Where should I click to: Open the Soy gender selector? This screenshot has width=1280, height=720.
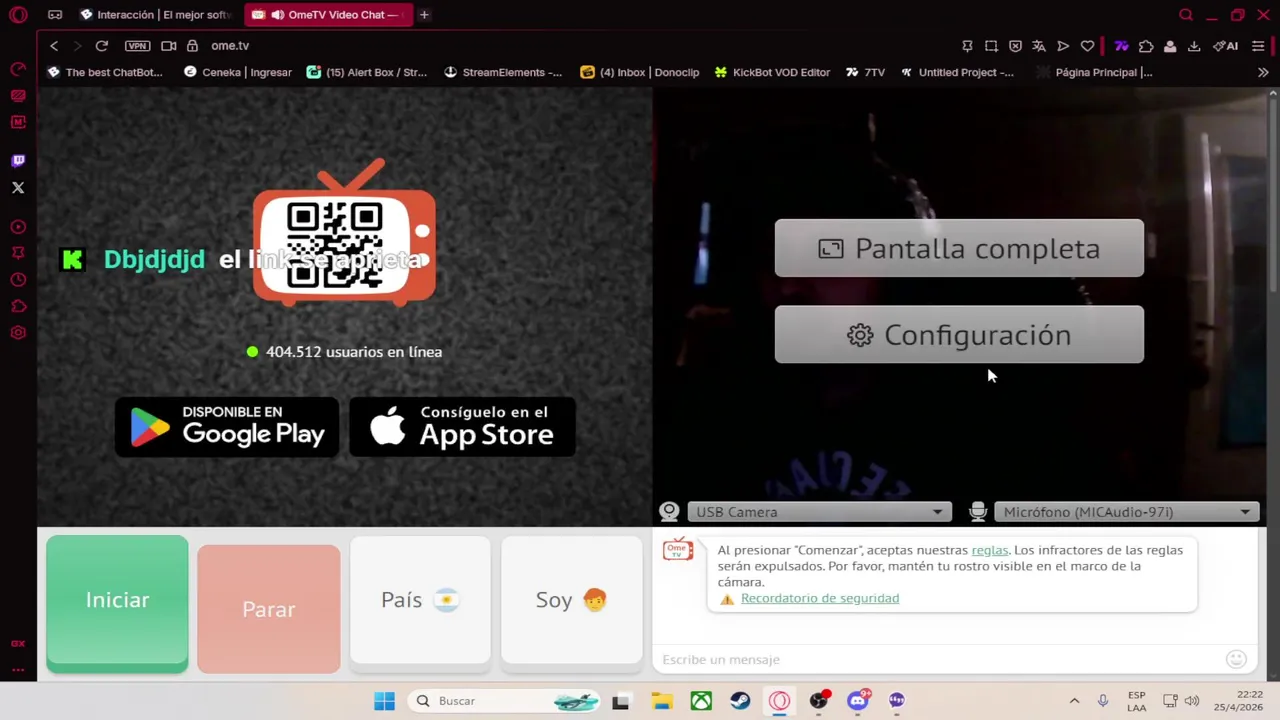click(571, 600)
